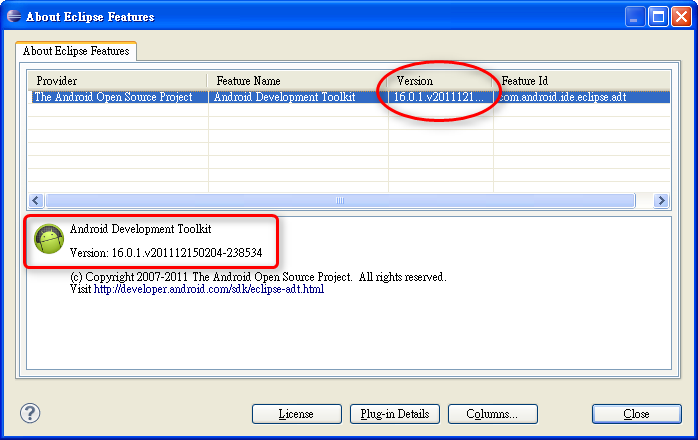The image size is (698, 440).
Task: Sort by the Feature Name column header
Action: [x=297, y=81]
